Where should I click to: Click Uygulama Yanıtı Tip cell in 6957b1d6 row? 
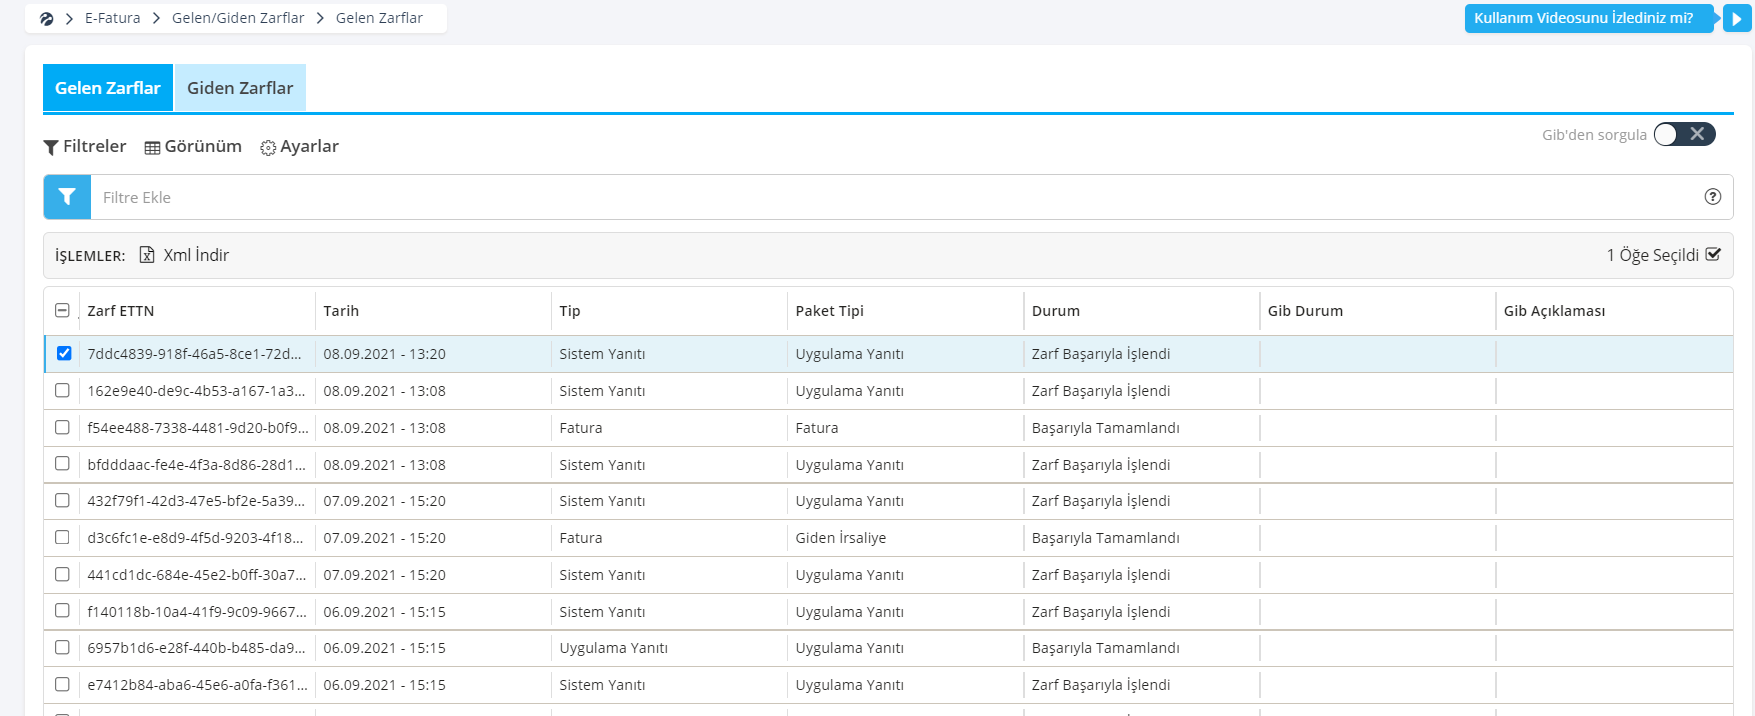pos(614,648)
